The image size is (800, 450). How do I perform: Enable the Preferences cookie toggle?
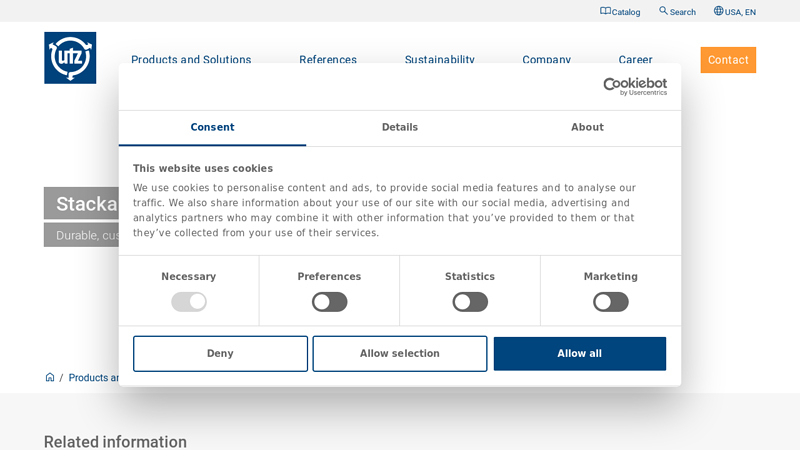[329, 302]
